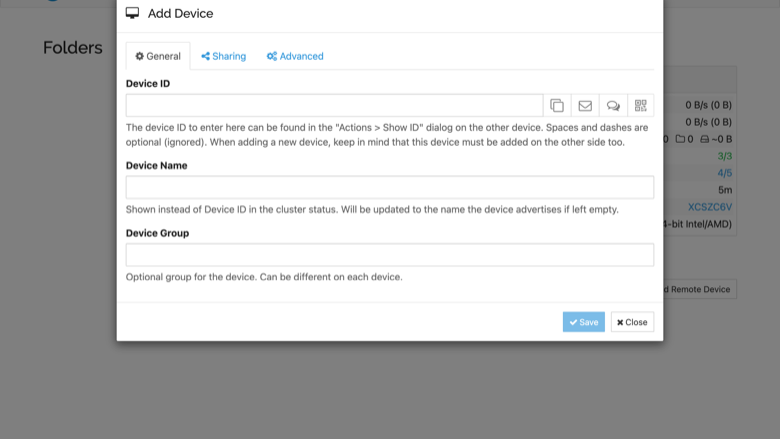780x439 pixels.
Task: Open the Advanced tab
Action: point(295,56)
